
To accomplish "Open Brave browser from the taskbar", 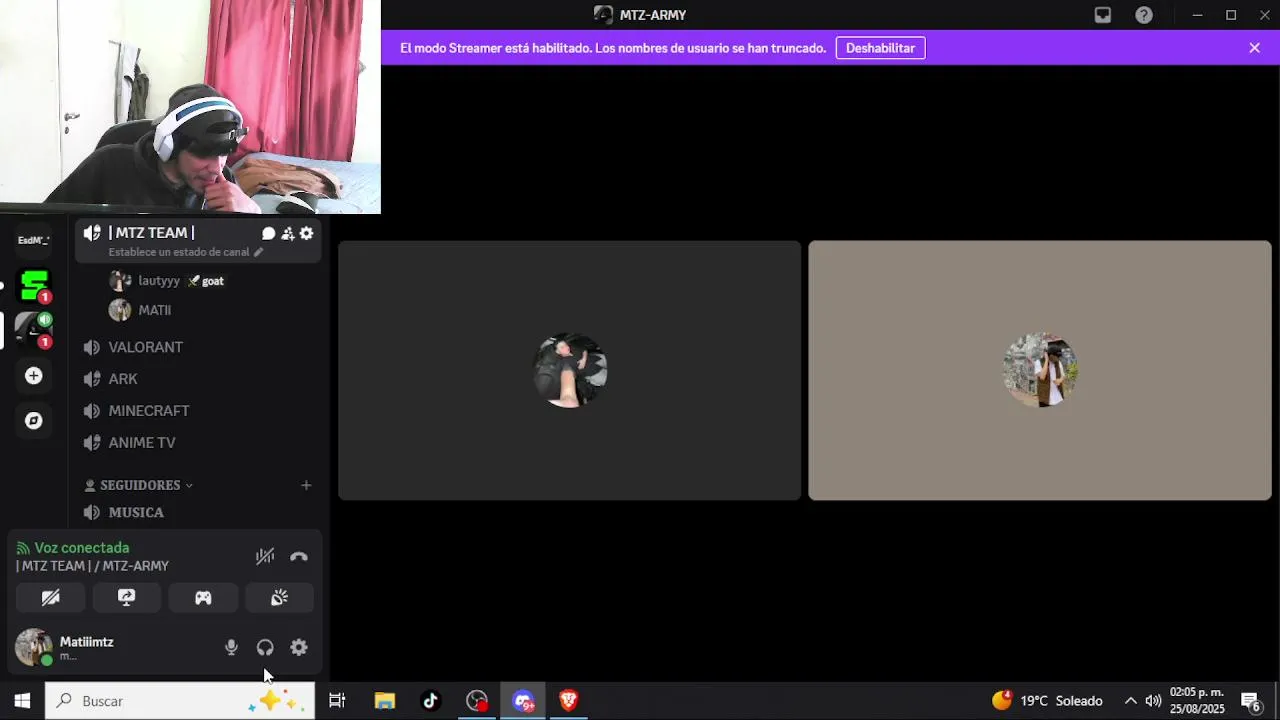I will 569,701.
